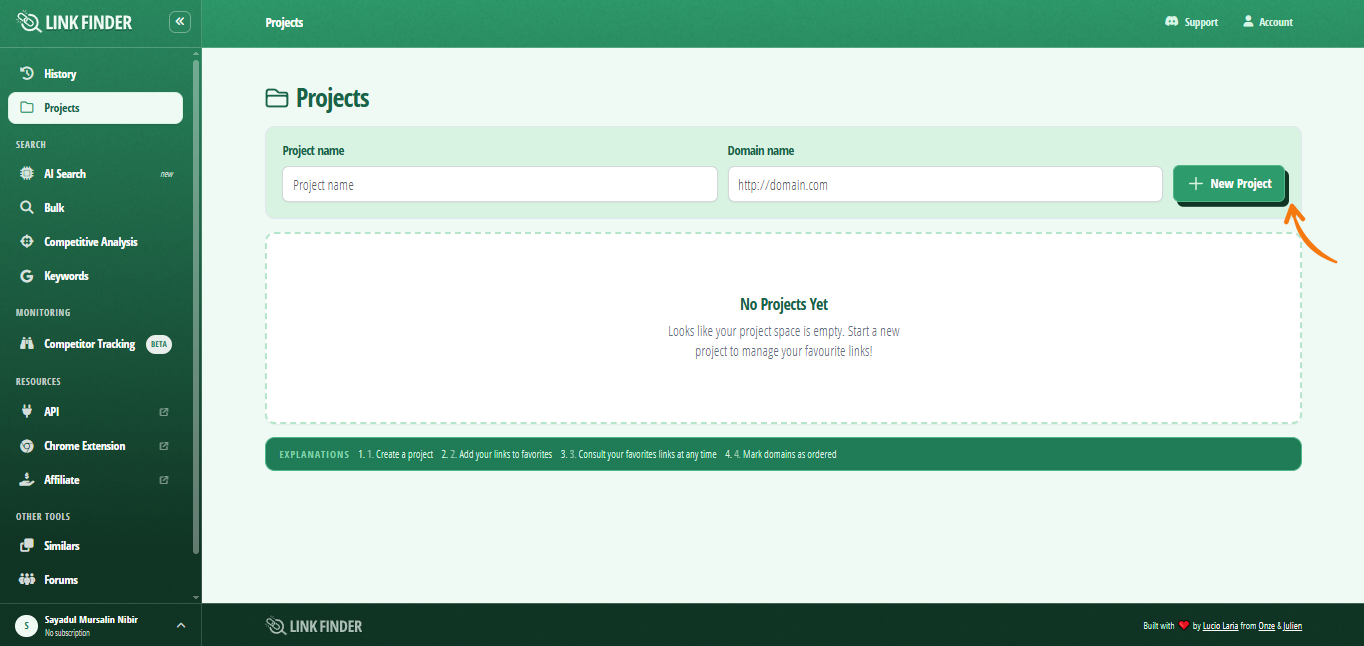Open Chrome Extension link
Image resolution: width=1364 pixels, height=646 pixels.
[95, 446]
